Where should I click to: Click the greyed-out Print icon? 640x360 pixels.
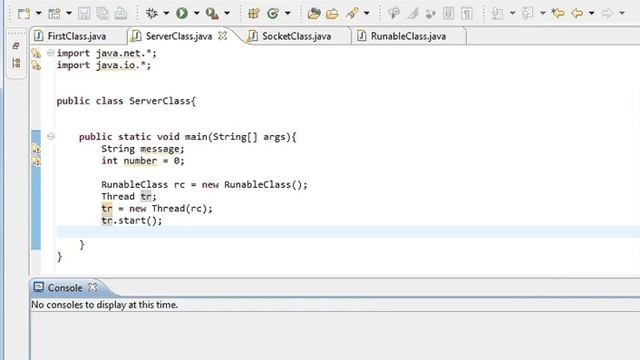pos(121,13)
